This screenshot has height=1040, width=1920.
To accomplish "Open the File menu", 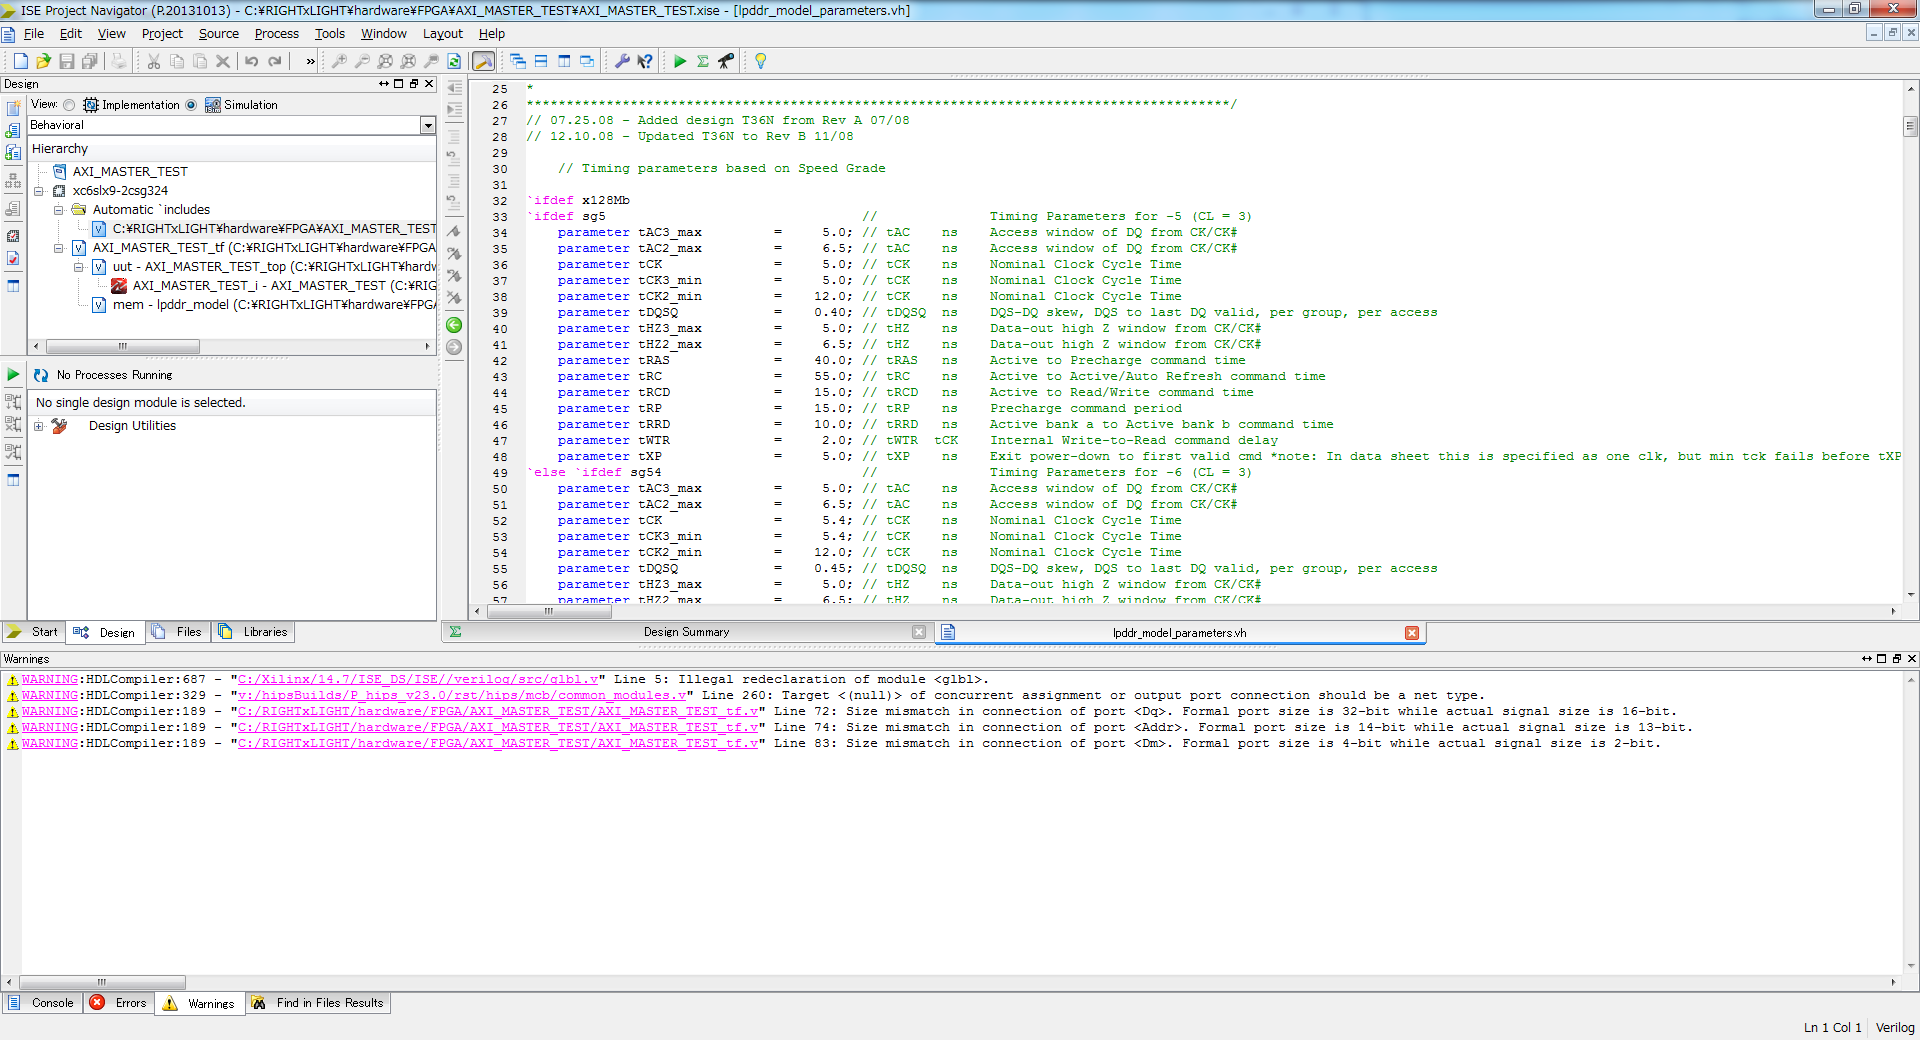I will point(34,33).
